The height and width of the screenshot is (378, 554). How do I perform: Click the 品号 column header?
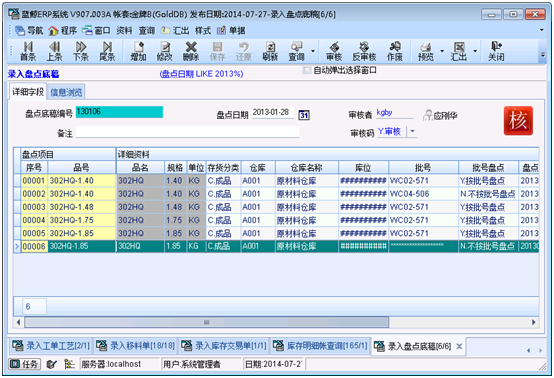[x=82, y=167]
